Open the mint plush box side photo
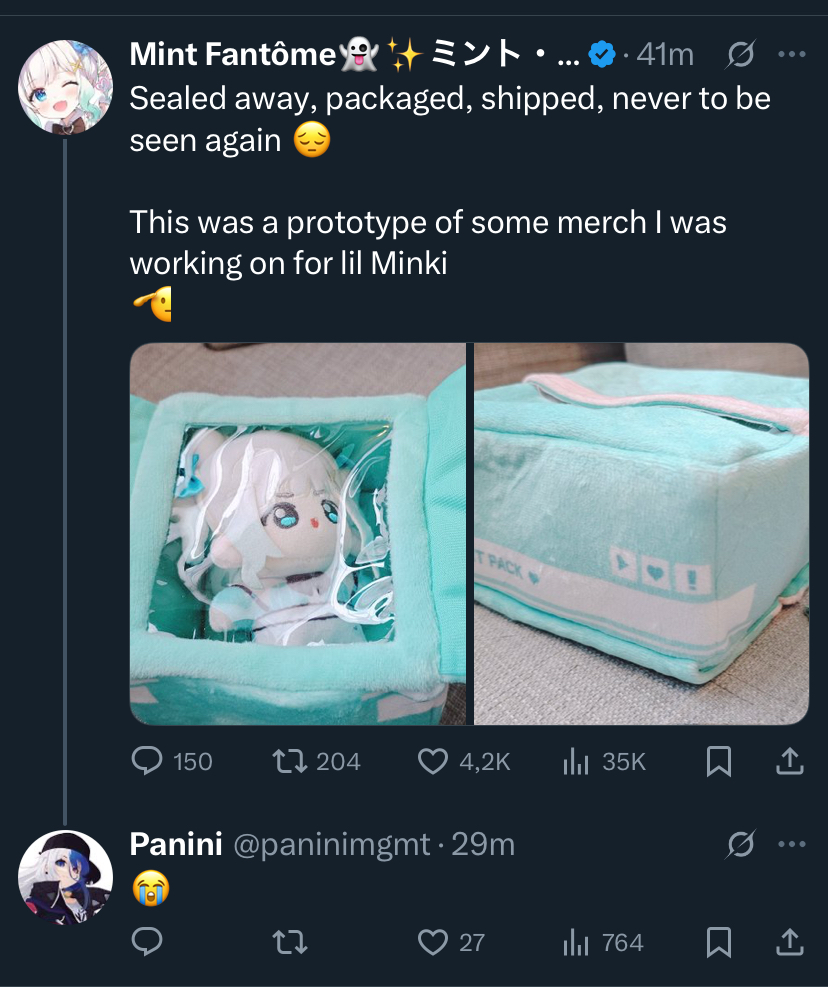 tap(641, 534)
